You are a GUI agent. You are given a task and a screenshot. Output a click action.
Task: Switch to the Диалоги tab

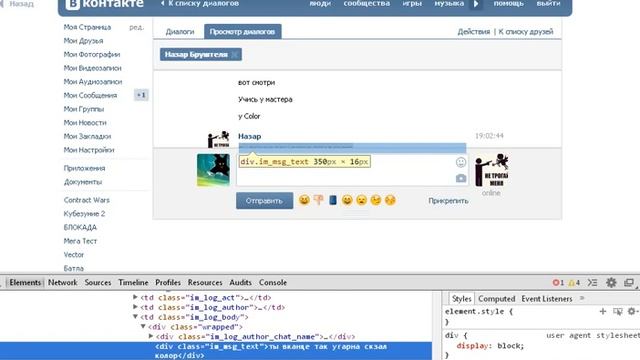(180, 32)
